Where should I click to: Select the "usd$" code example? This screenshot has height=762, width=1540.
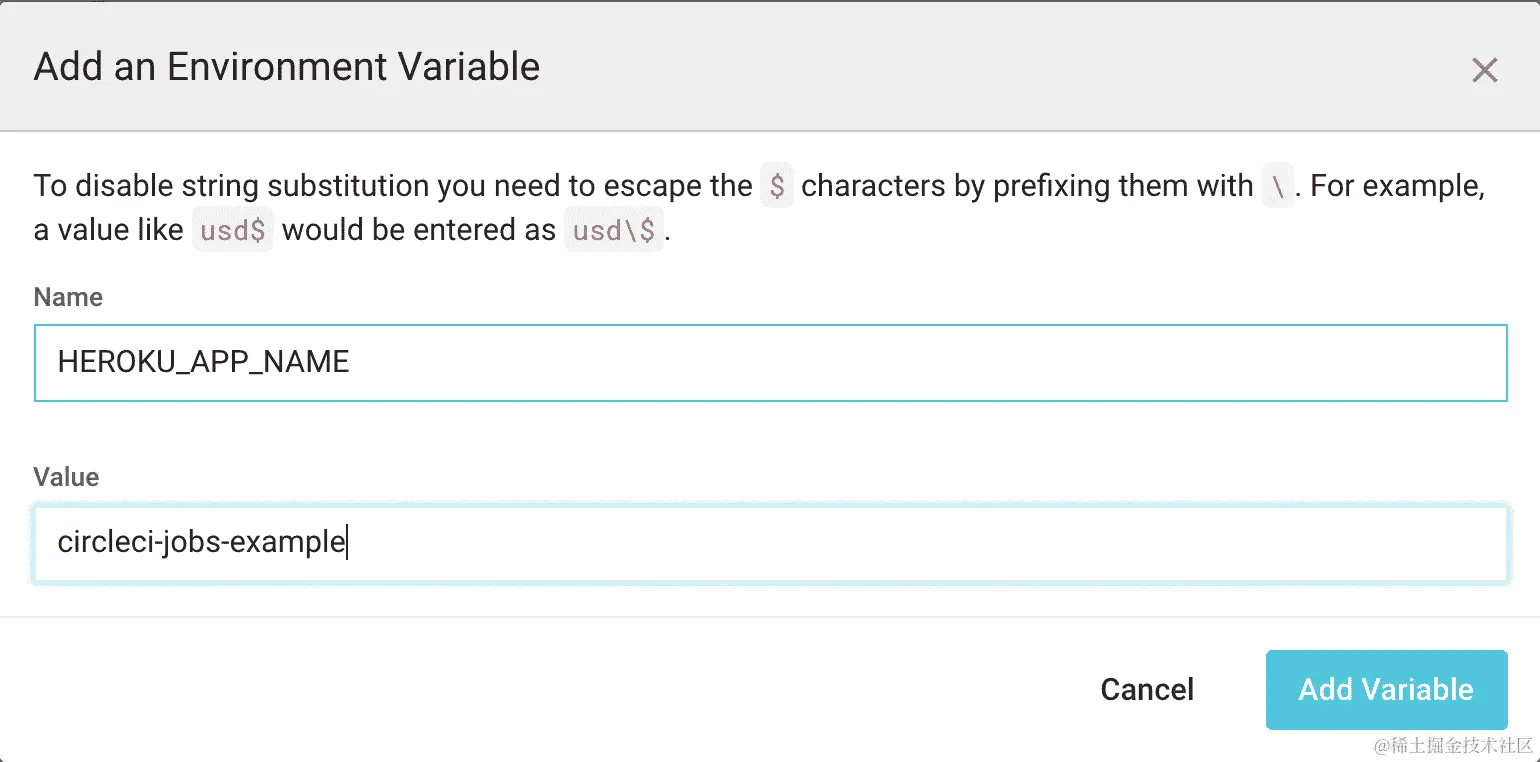pos(232,231)
